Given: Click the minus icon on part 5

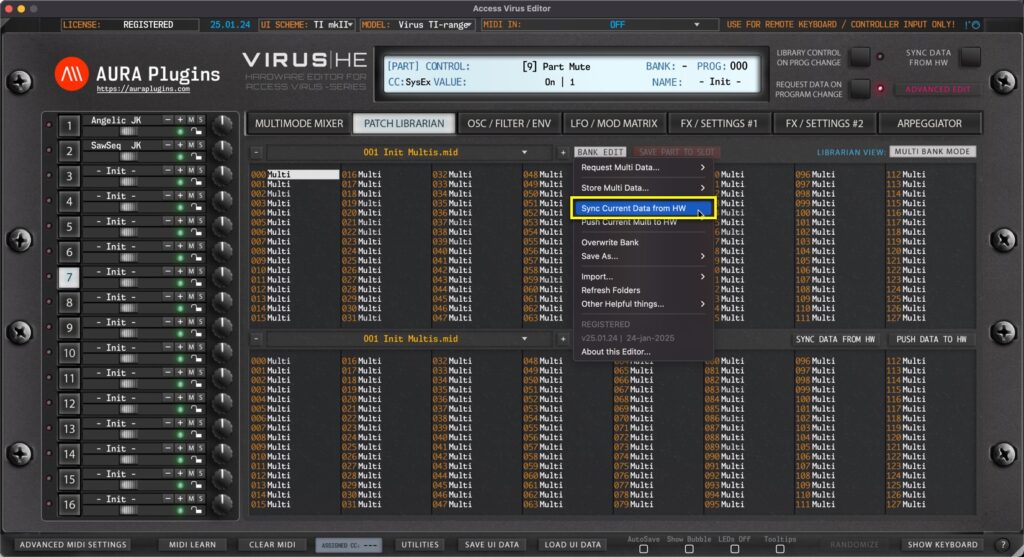Looking at the screenshot, I should pyautogui.click(x=168, y=221).
